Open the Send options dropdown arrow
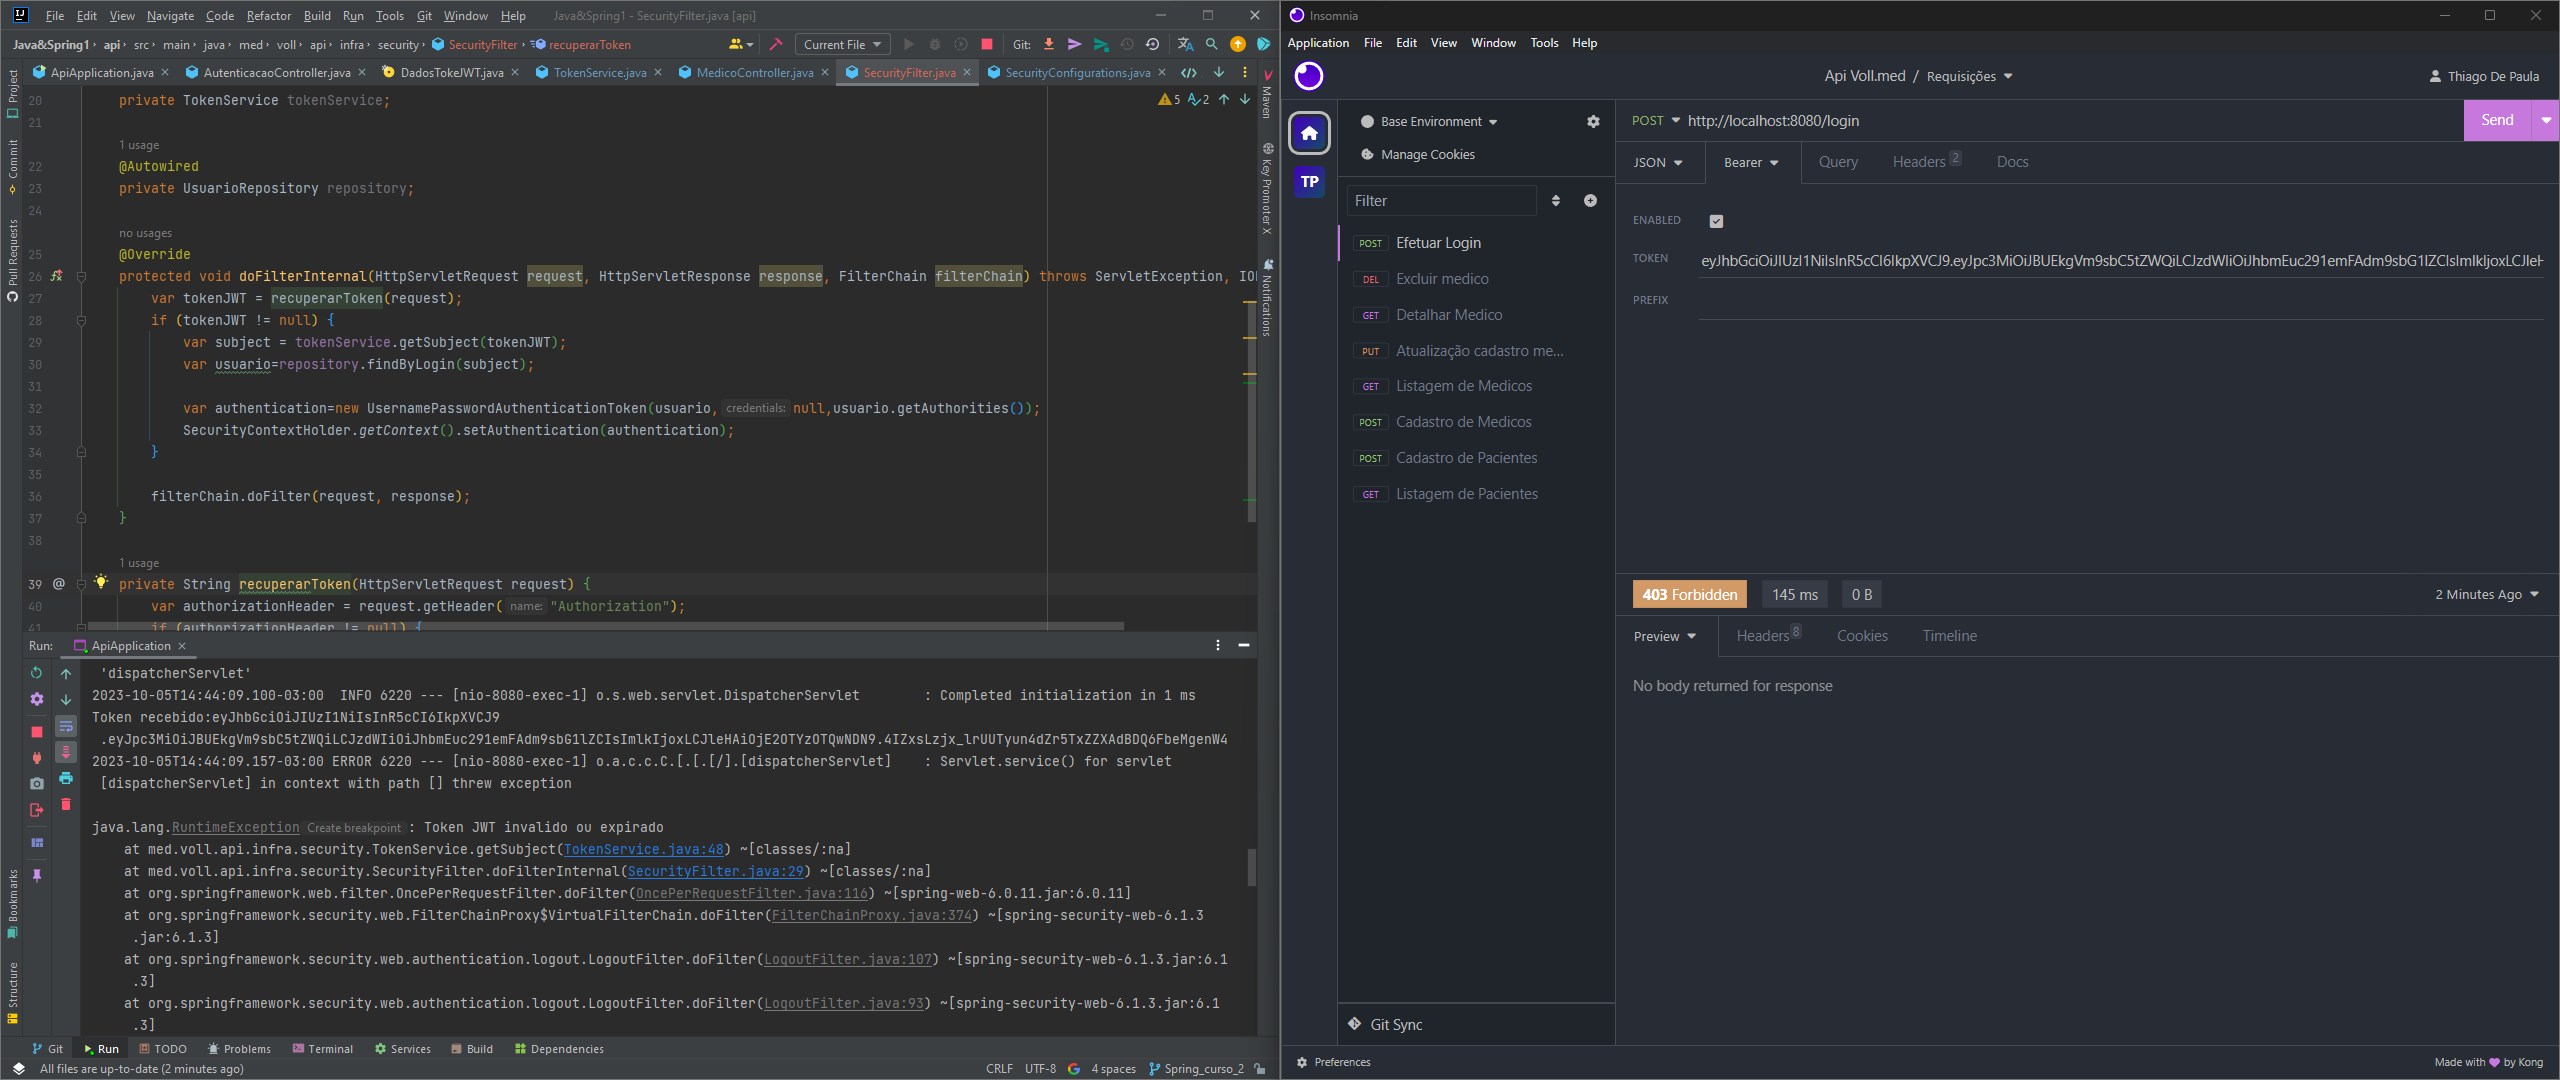The image size is (2560, 1080). pos(2546,120)
